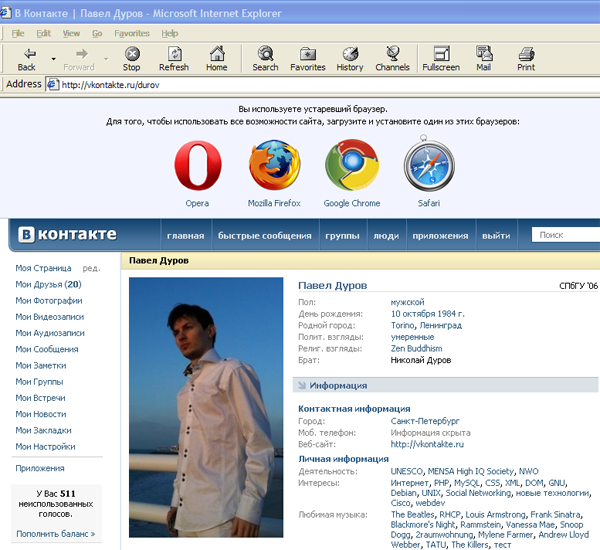Open Back button history dropdown arrow
The width and height of the screenshot is (600, 550).
tap(54, 59)
